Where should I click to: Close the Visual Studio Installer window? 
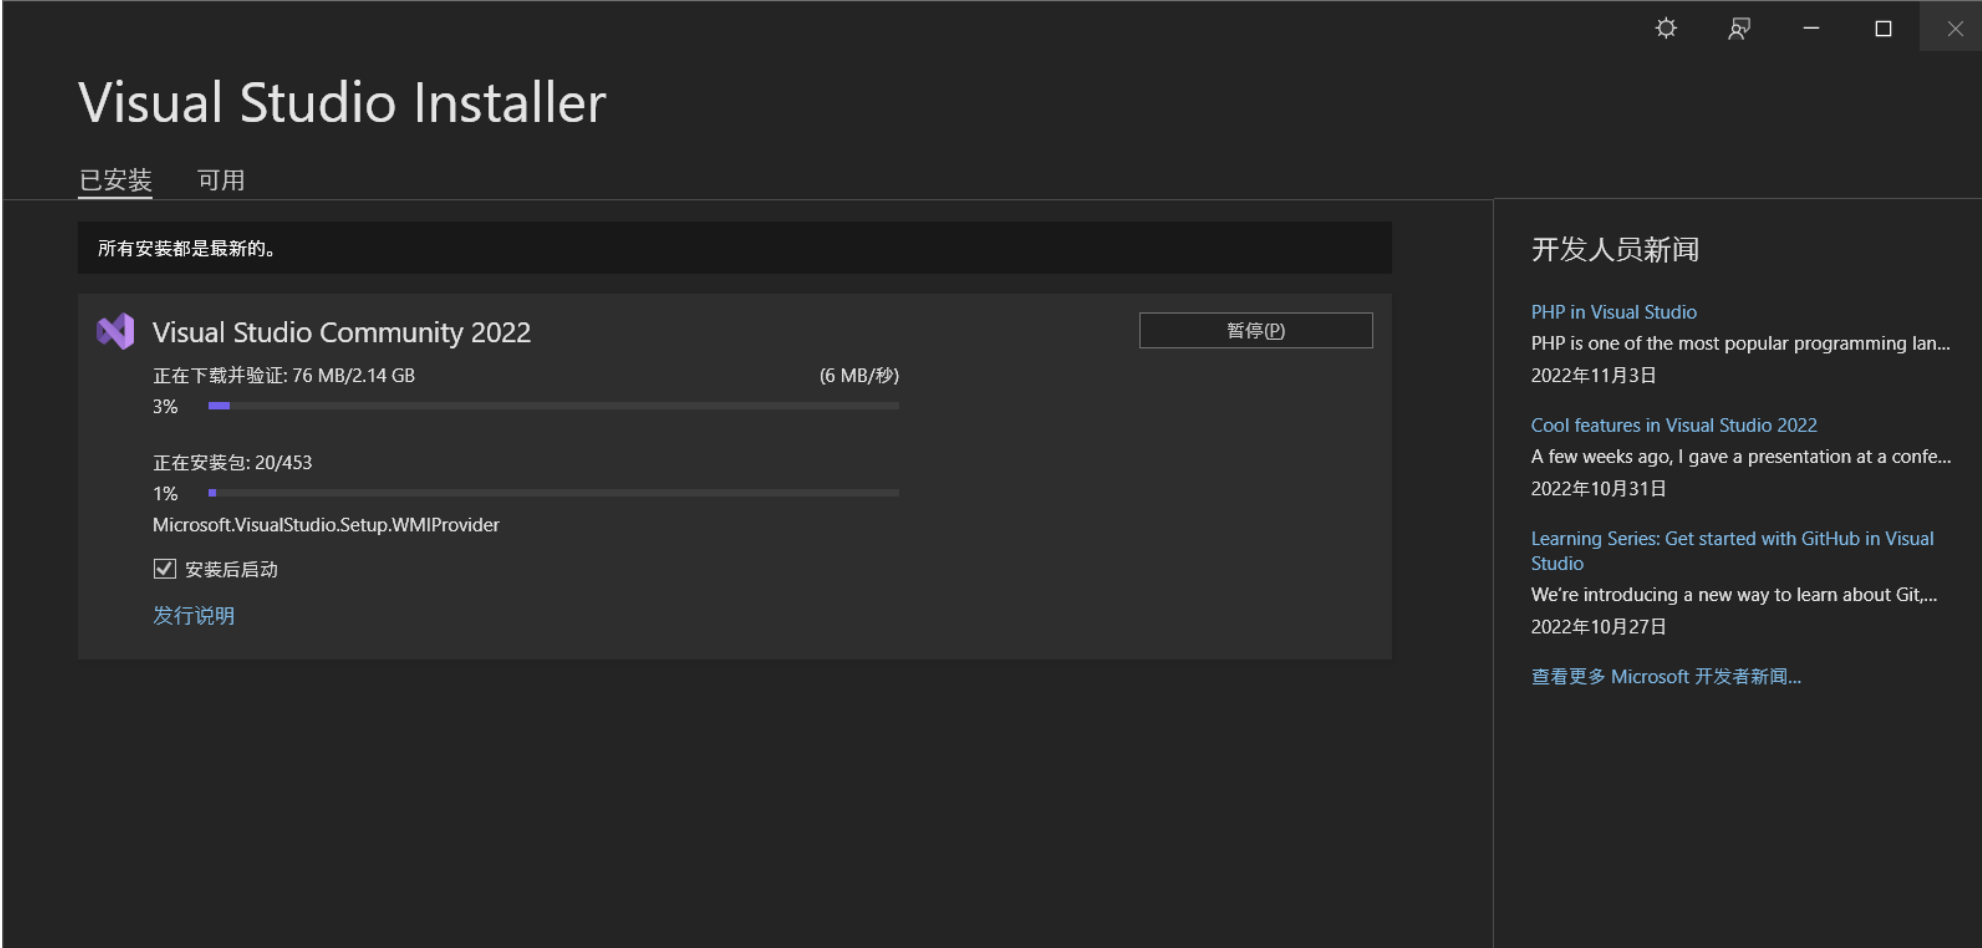click(x=1955, y=28)
